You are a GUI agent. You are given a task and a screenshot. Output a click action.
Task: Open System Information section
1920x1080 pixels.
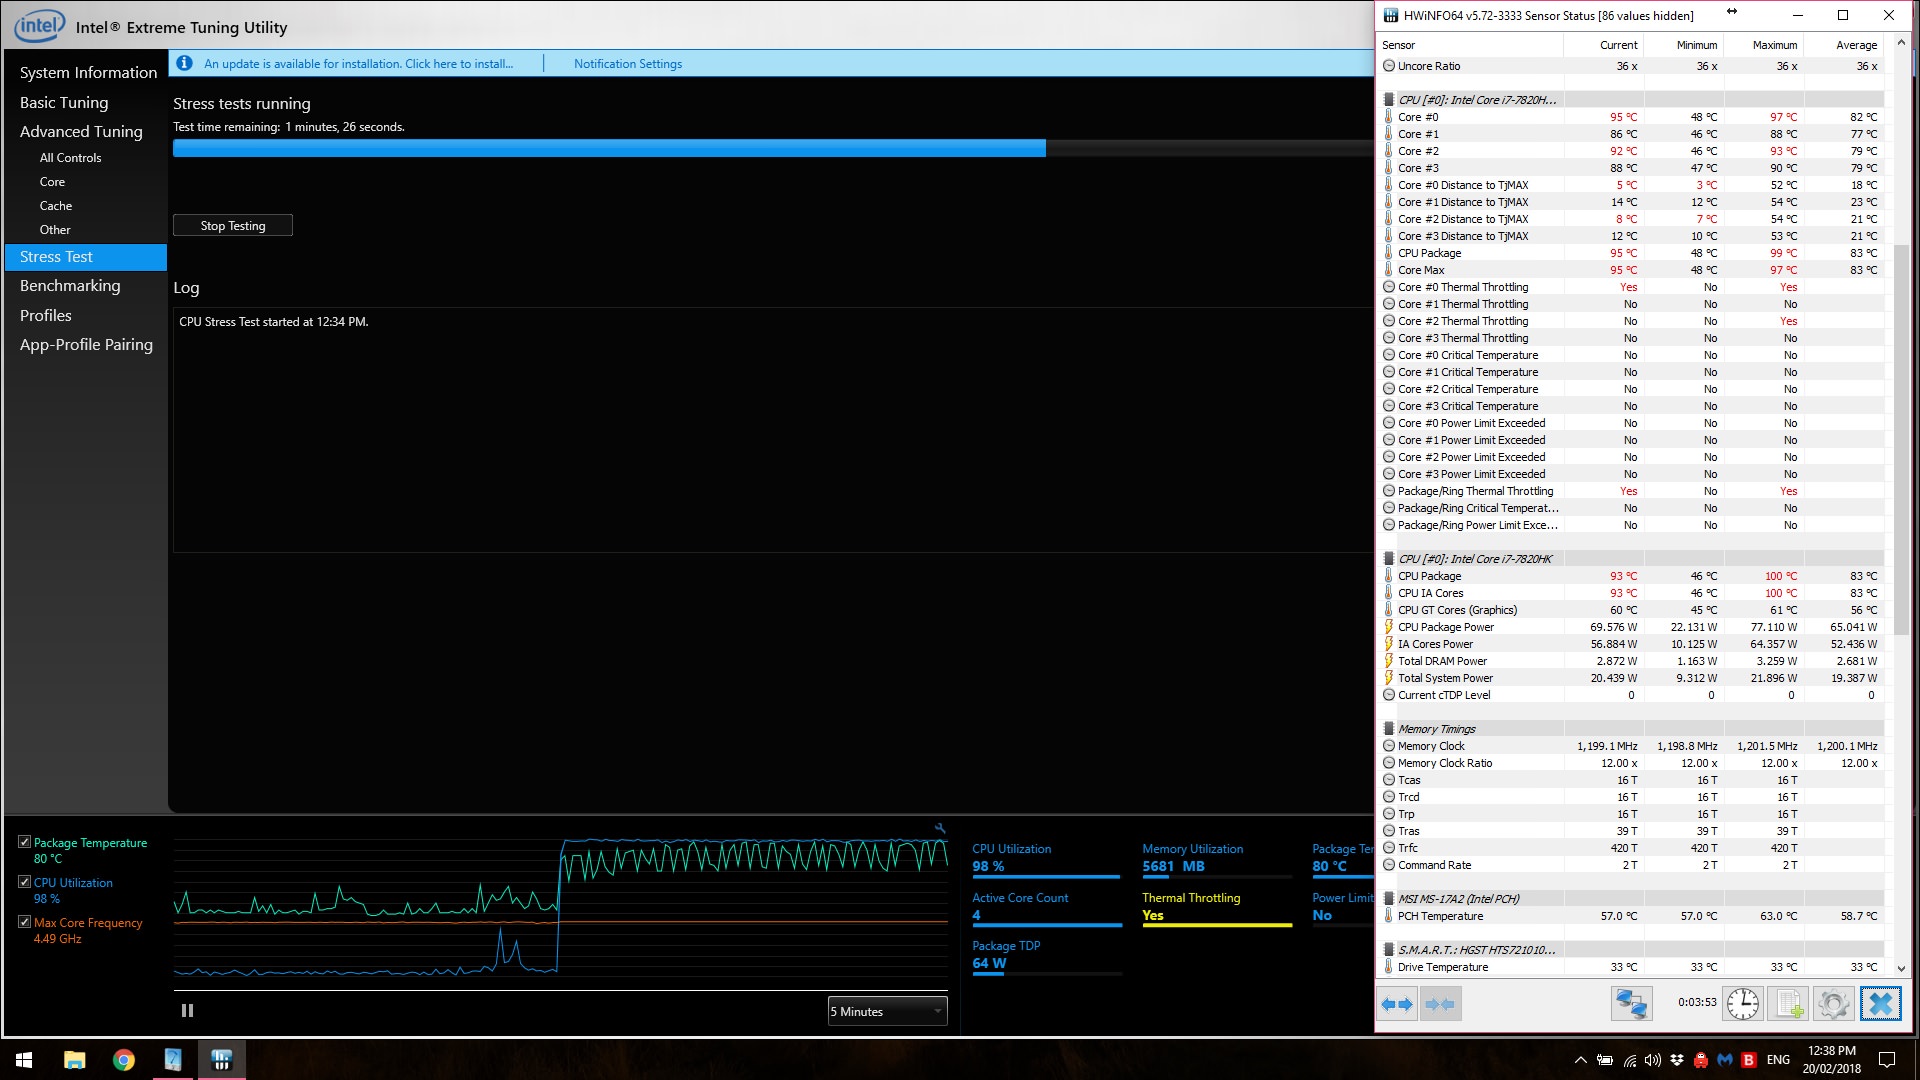tap(88, 72)
